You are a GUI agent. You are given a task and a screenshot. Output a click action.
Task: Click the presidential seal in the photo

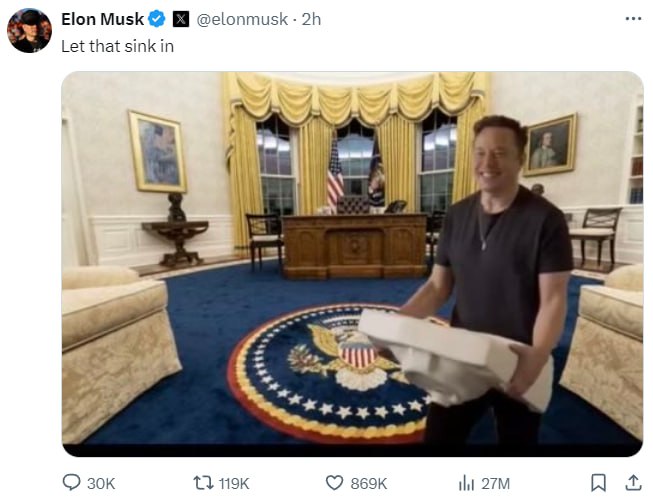329,373
